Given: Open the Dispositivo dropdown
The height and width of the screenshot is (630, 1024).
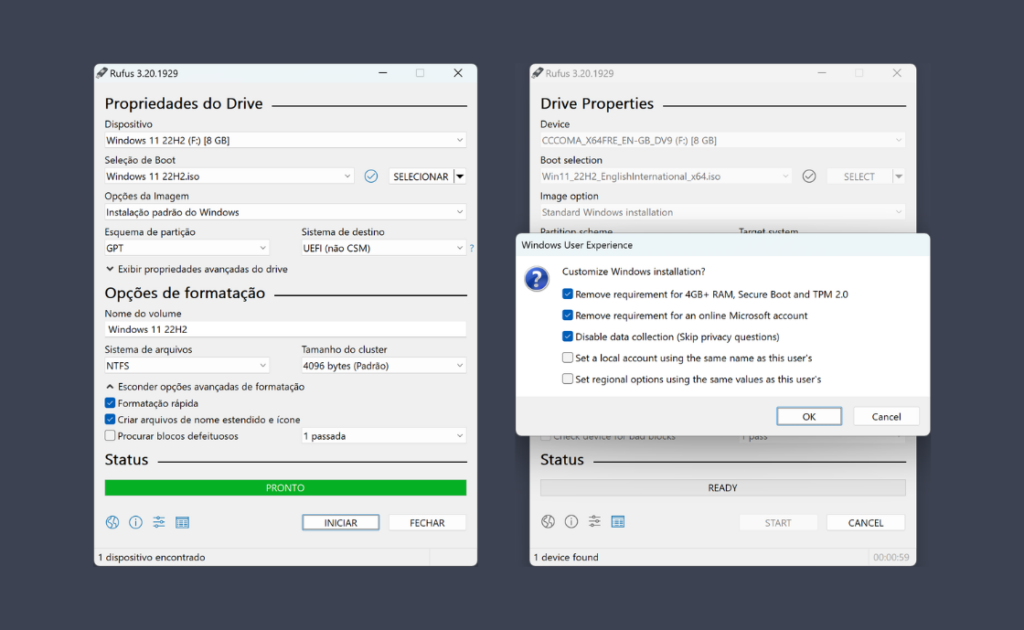Looking at the screenshot, I should (x=285, y=140).
